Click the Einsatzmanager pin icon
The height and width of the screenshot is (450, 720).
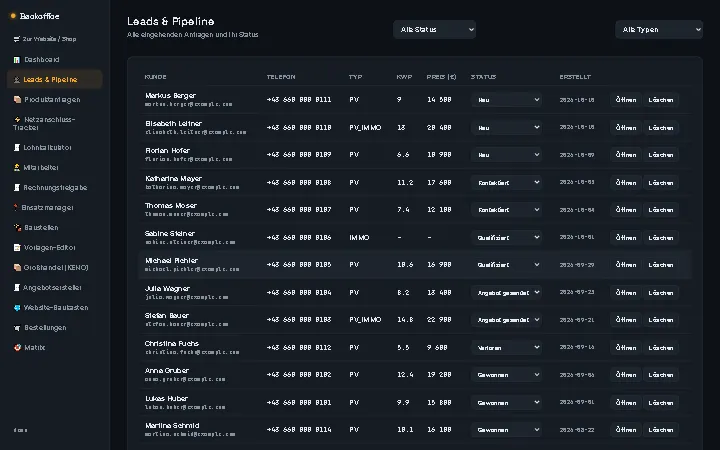(x=16, y=208)
